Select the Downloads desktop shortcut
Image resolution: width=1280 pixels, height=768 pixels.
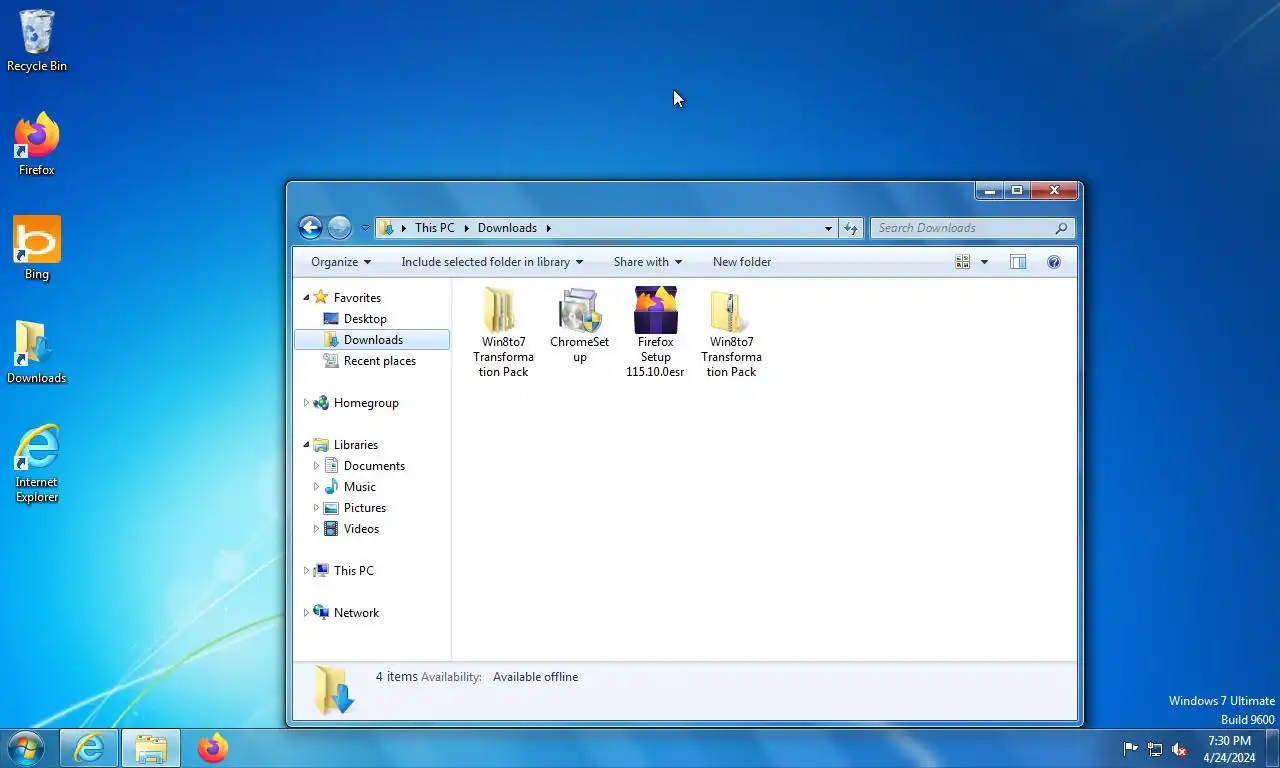tap(37, 352)
